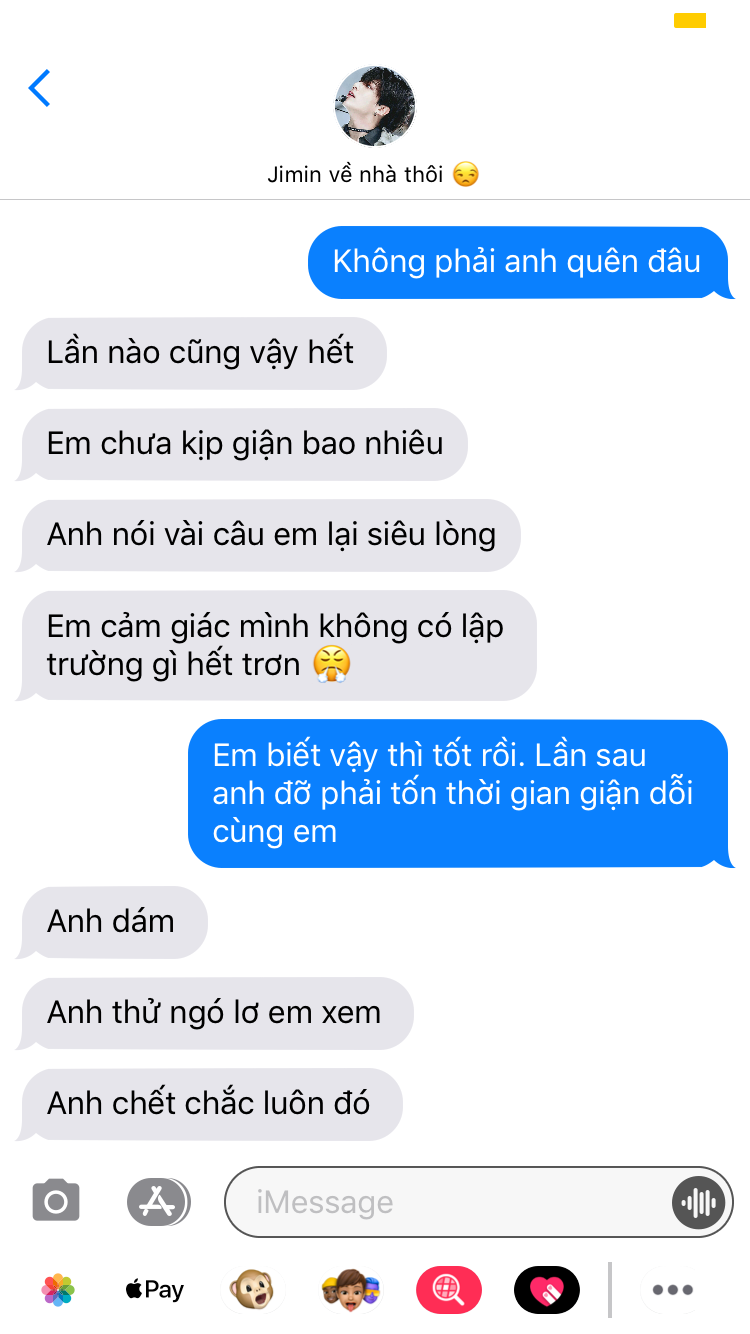This screenshot has height=1334, width=750.
Task: Tap the blue "Em biết vậy thì tốt rồi" bubble
Action: 461,793
